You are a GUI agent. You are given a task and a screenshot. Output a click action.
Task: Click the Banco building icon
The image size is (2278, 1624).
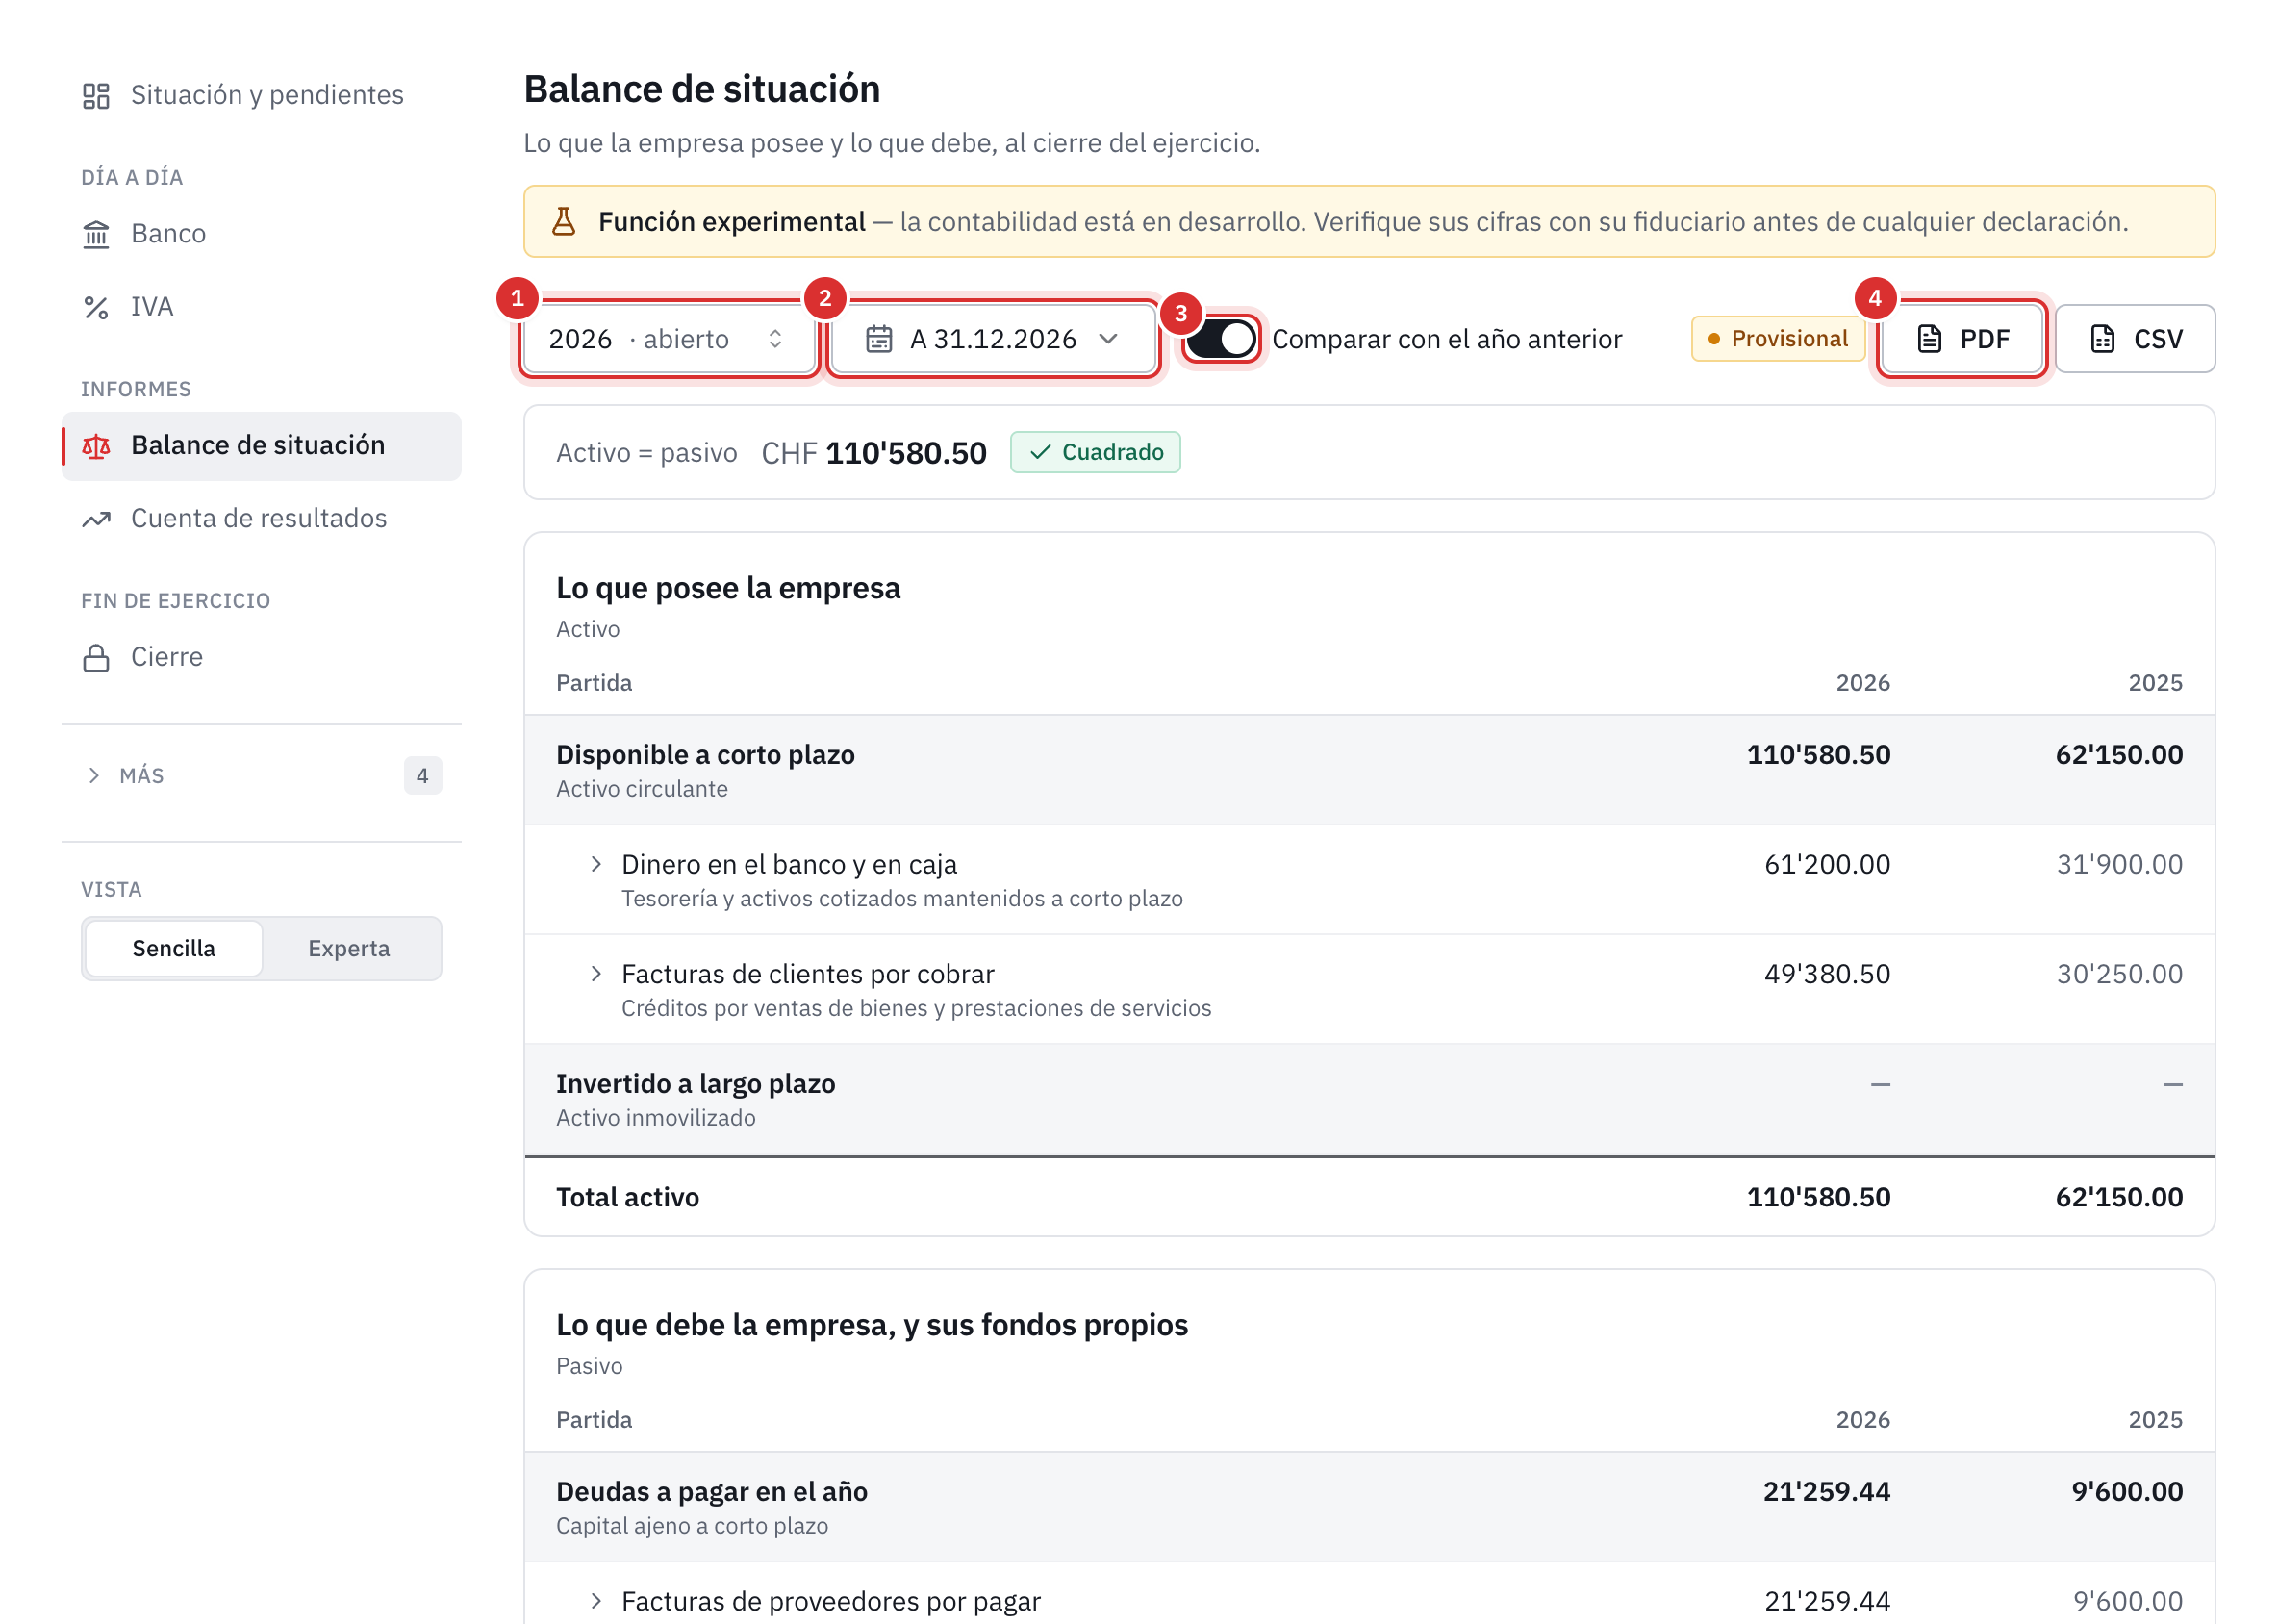(x=96, y=234)
